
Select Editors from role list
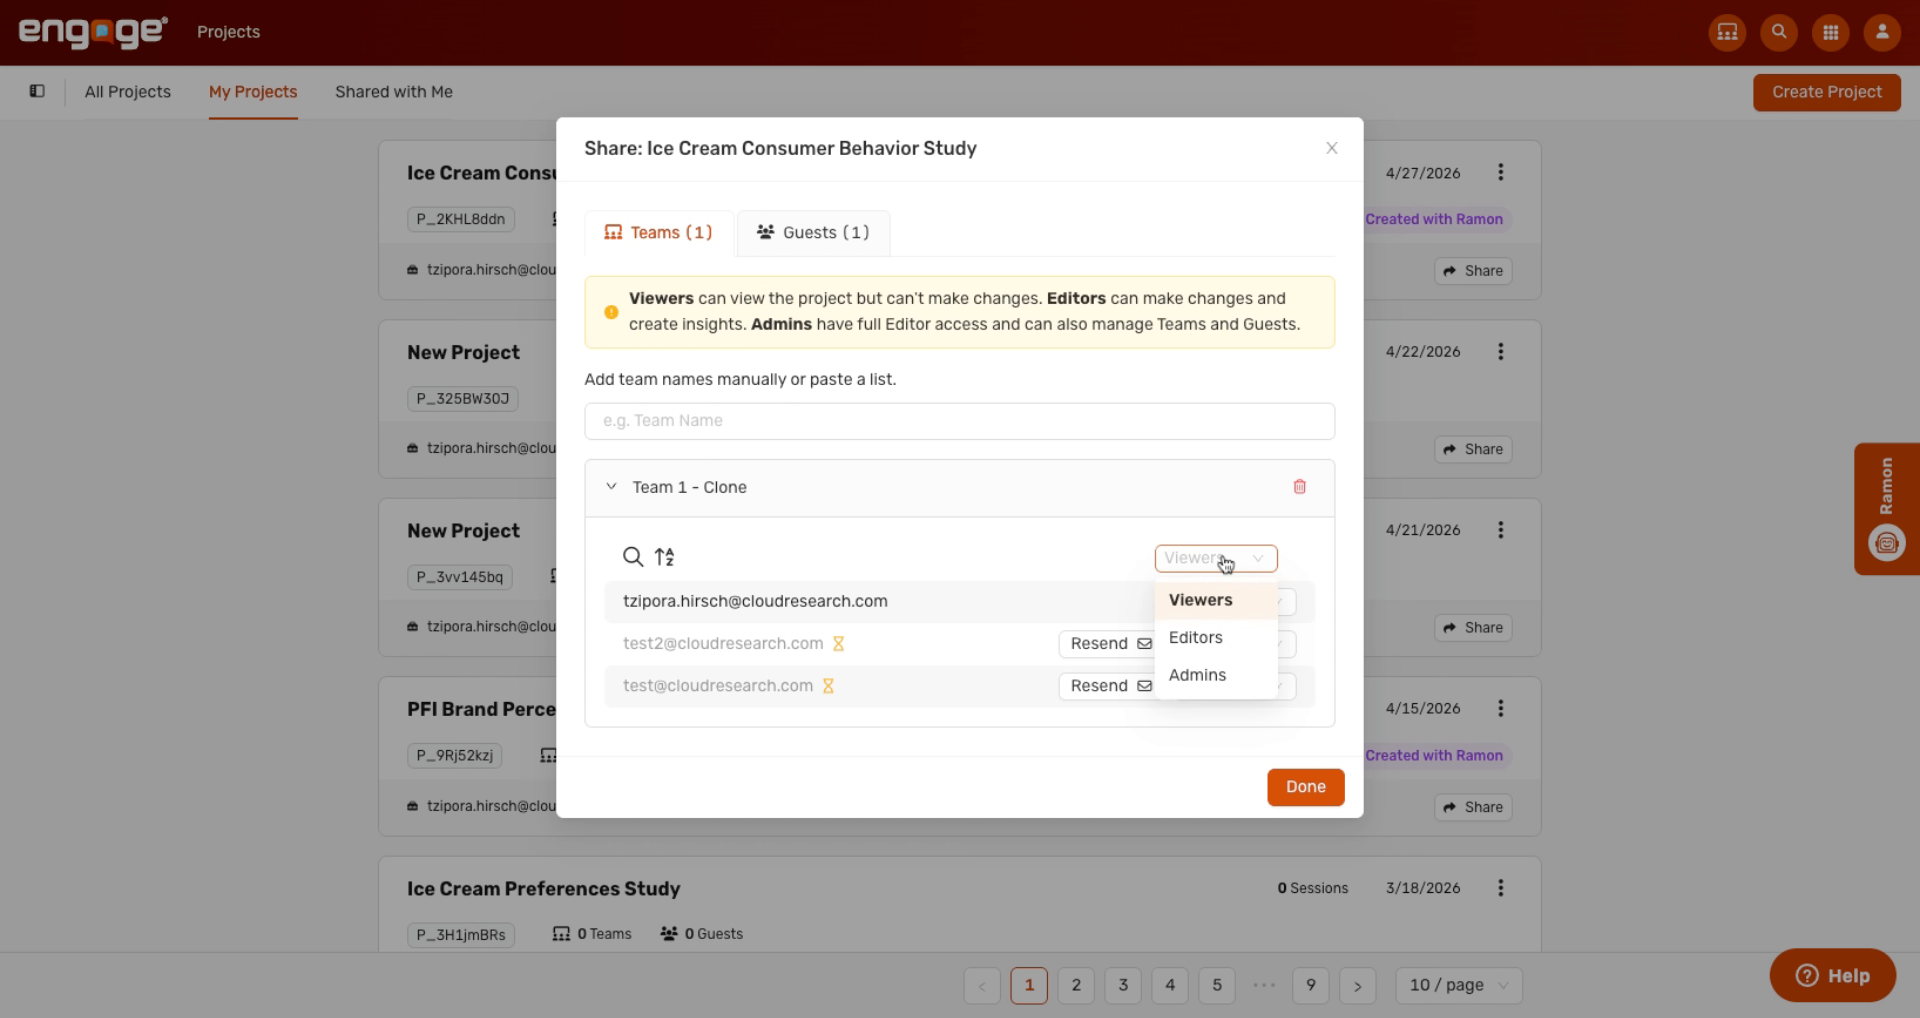[1216, 638]
